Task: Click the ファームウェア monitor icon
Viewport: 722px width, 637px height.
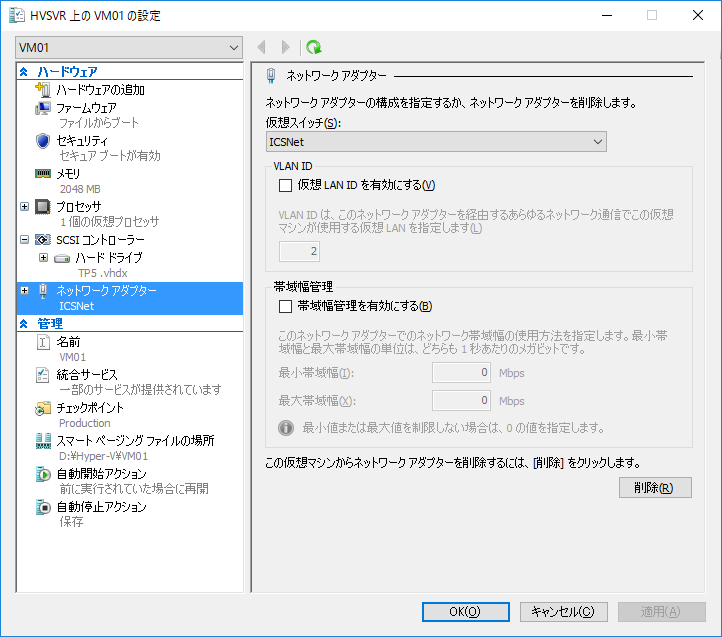Action: (x=43, y=108)
